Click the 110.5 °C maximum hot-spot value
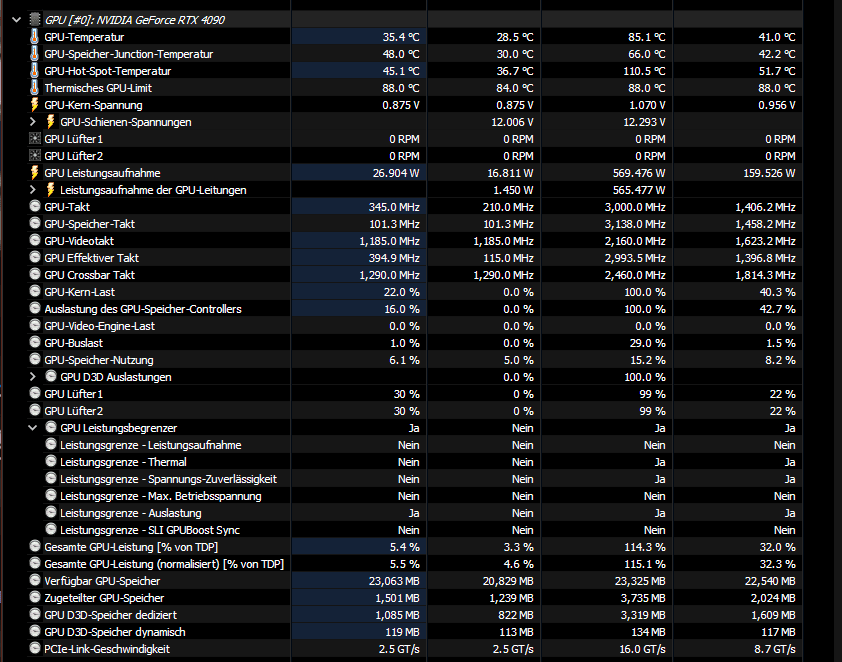The width and height of the screenshot is (842, 662). [643, 71]
